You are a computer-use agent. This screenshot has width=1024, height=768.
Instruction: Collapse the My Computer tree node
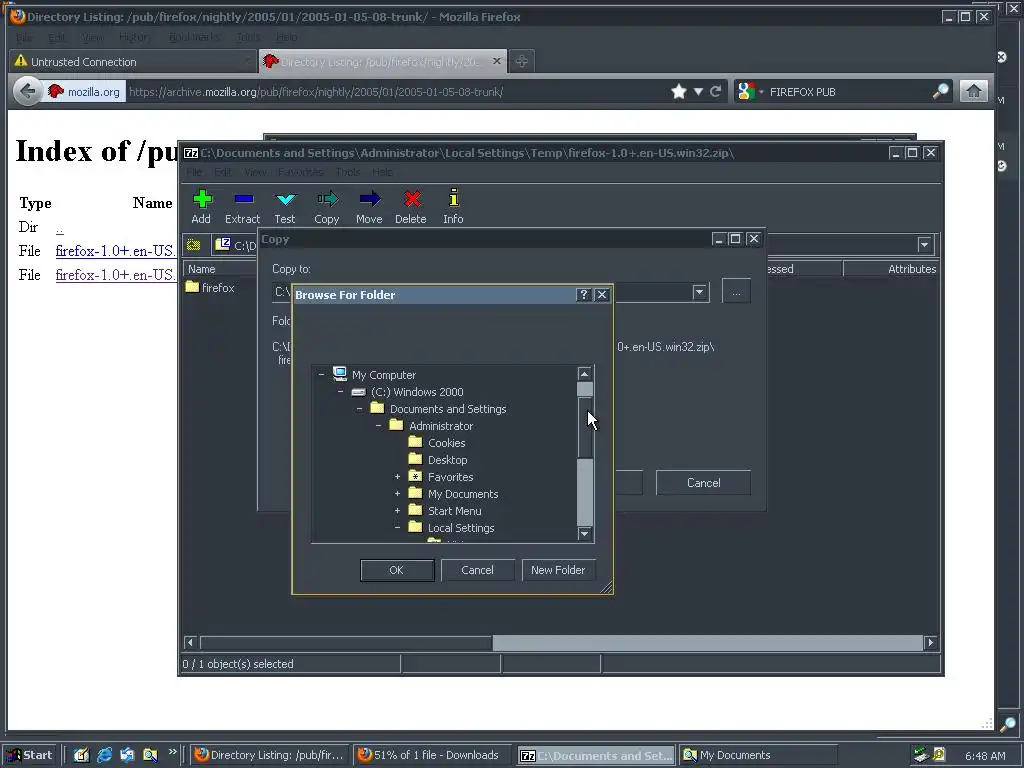321,375
